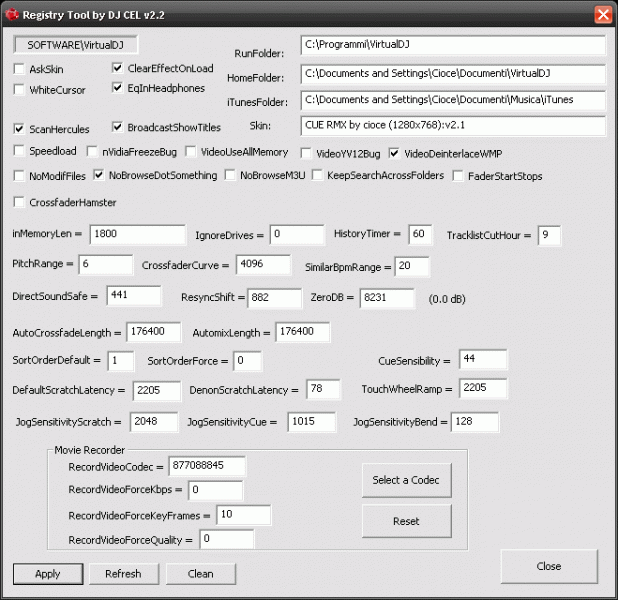Uncheck EqInHeadphones option
Screen dimensions: 618x600
click(117, 88)
